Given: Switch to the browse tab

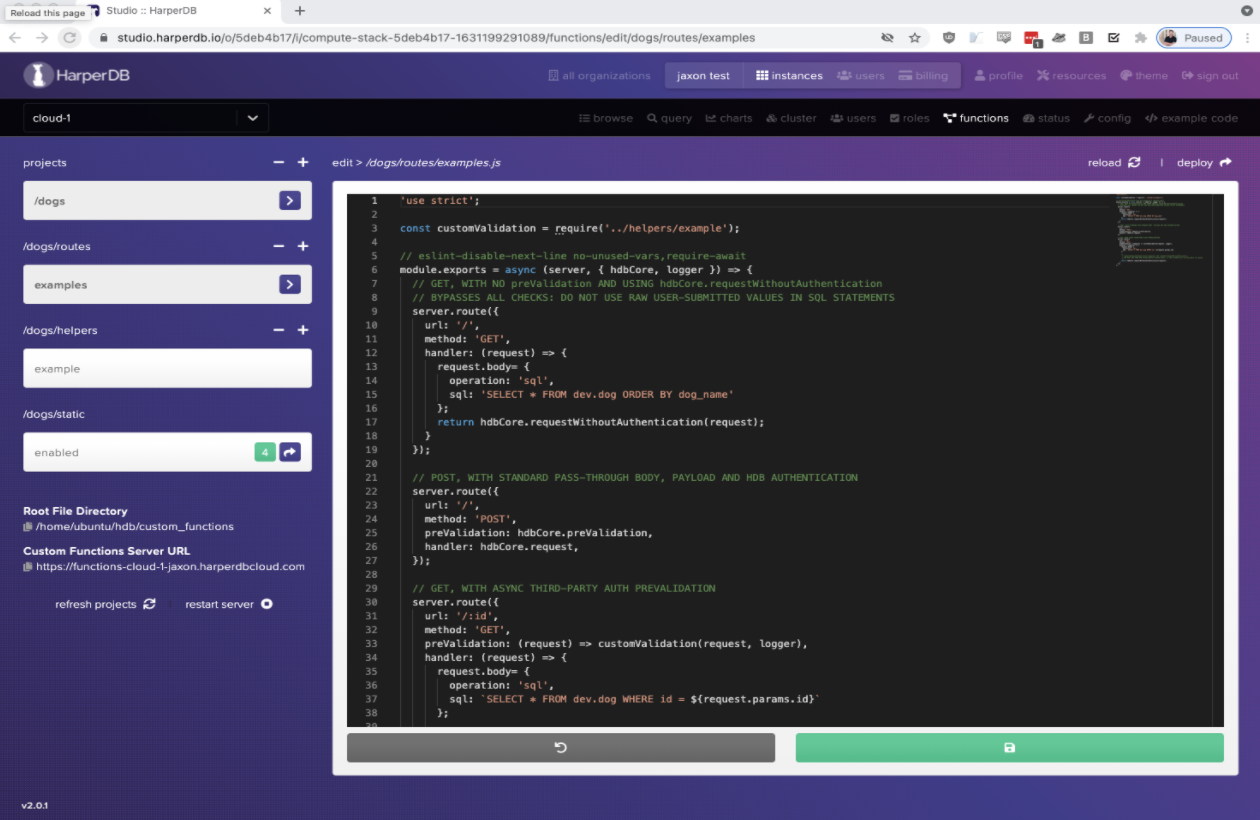Looking at the screenshot, I should 606,118.
